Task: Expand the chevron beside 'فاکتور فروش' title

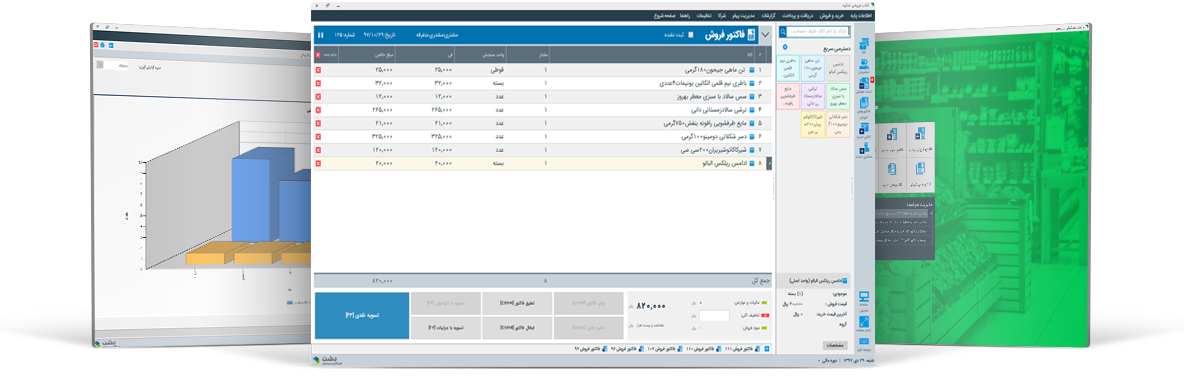Action: [x=765, y=35]
